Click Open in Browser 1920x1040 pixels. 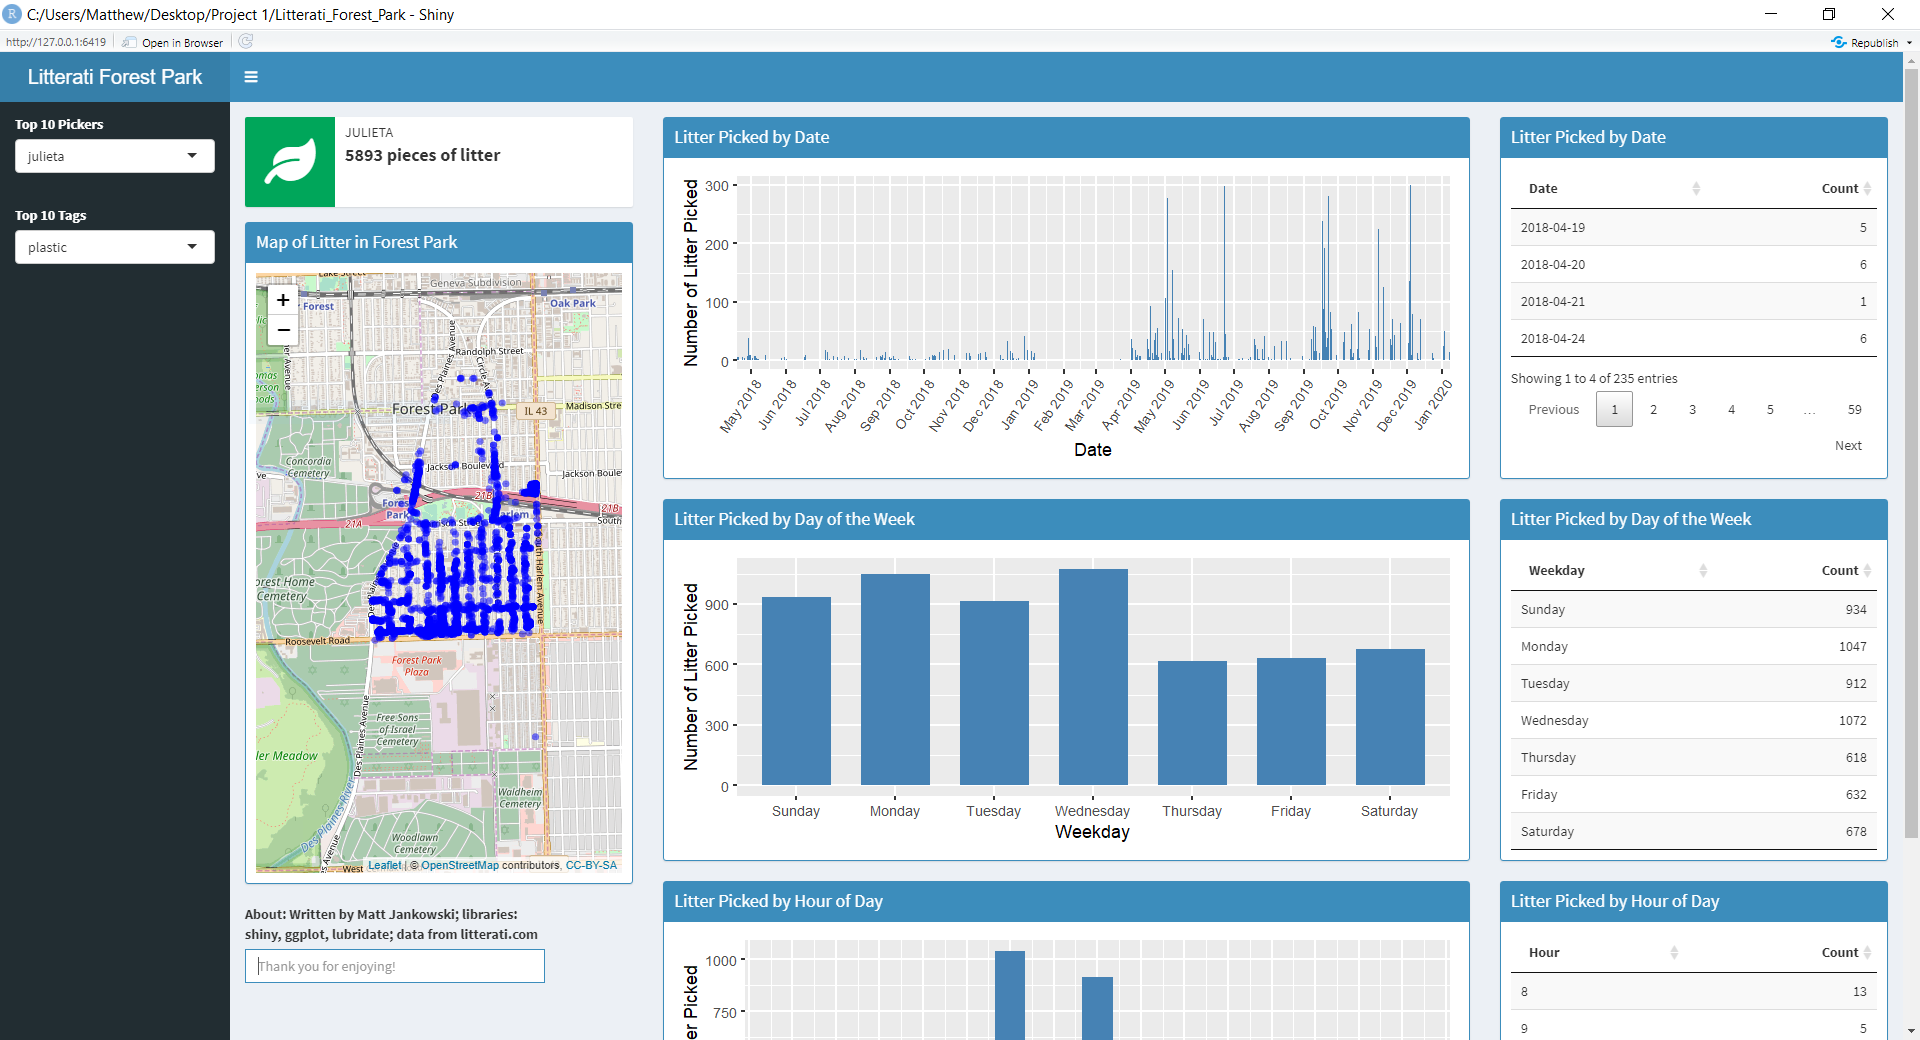tap(173, 43)
